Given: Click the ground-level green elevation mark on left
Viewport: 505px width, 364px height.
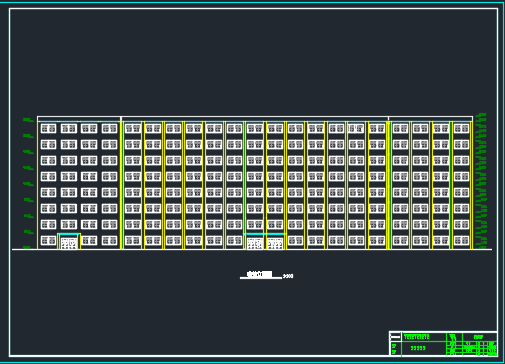Looking at the screenshot, I should click(x=26, y=247).
